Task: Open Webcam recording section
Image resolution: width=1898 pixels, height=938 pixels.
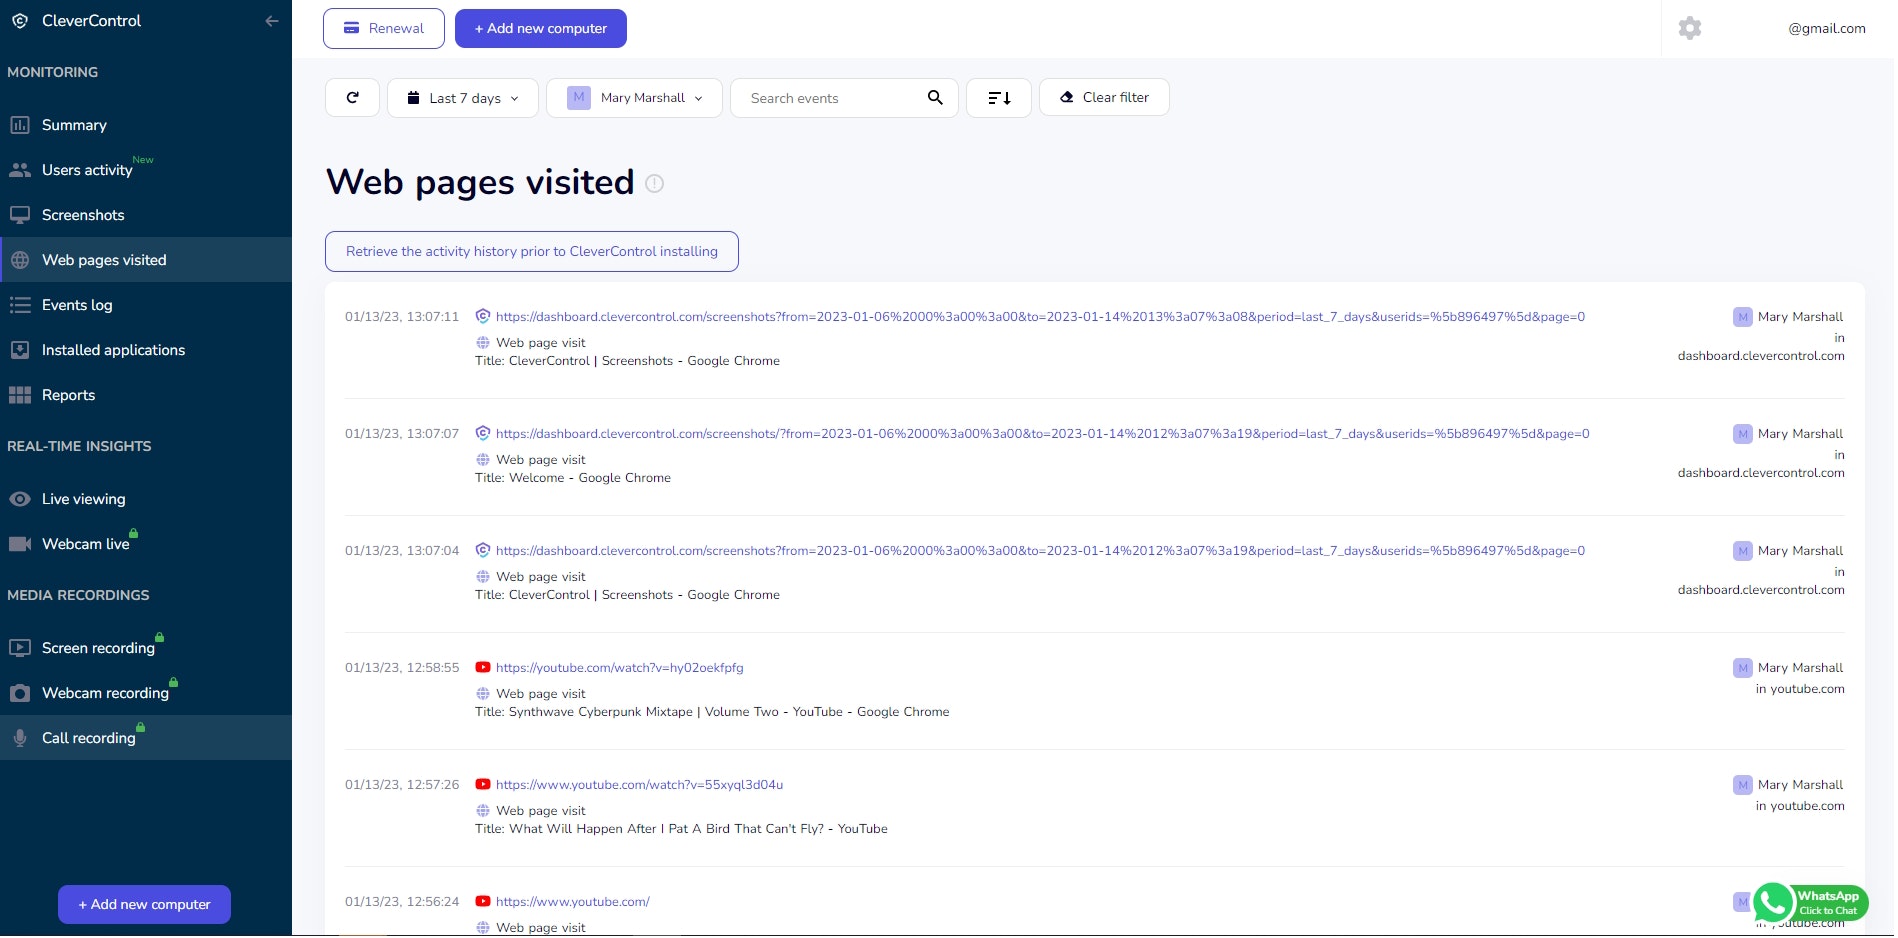Action: [x=146, y=693]
